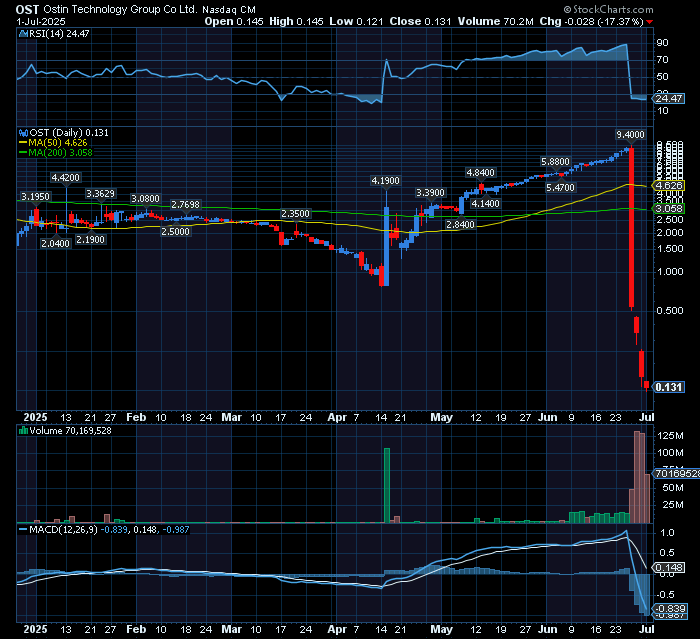
Task: Click the Volume 70.2M header value
Action: click(x=496, y=21)
